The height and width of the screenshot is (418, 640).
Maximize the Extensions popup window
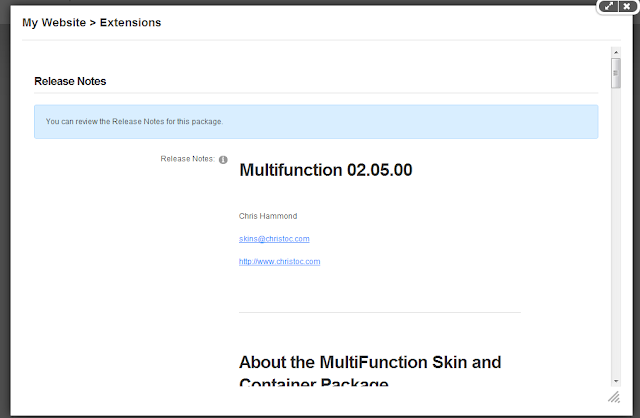point(609,7)
